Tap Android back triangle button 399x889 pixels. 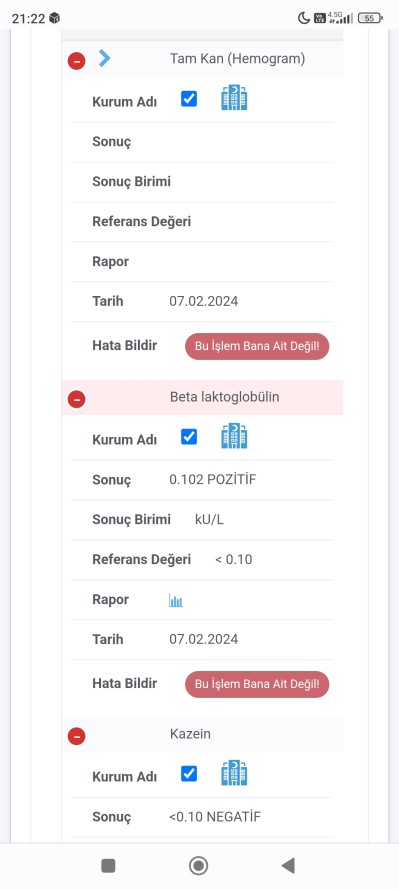(x=288, y=866)
